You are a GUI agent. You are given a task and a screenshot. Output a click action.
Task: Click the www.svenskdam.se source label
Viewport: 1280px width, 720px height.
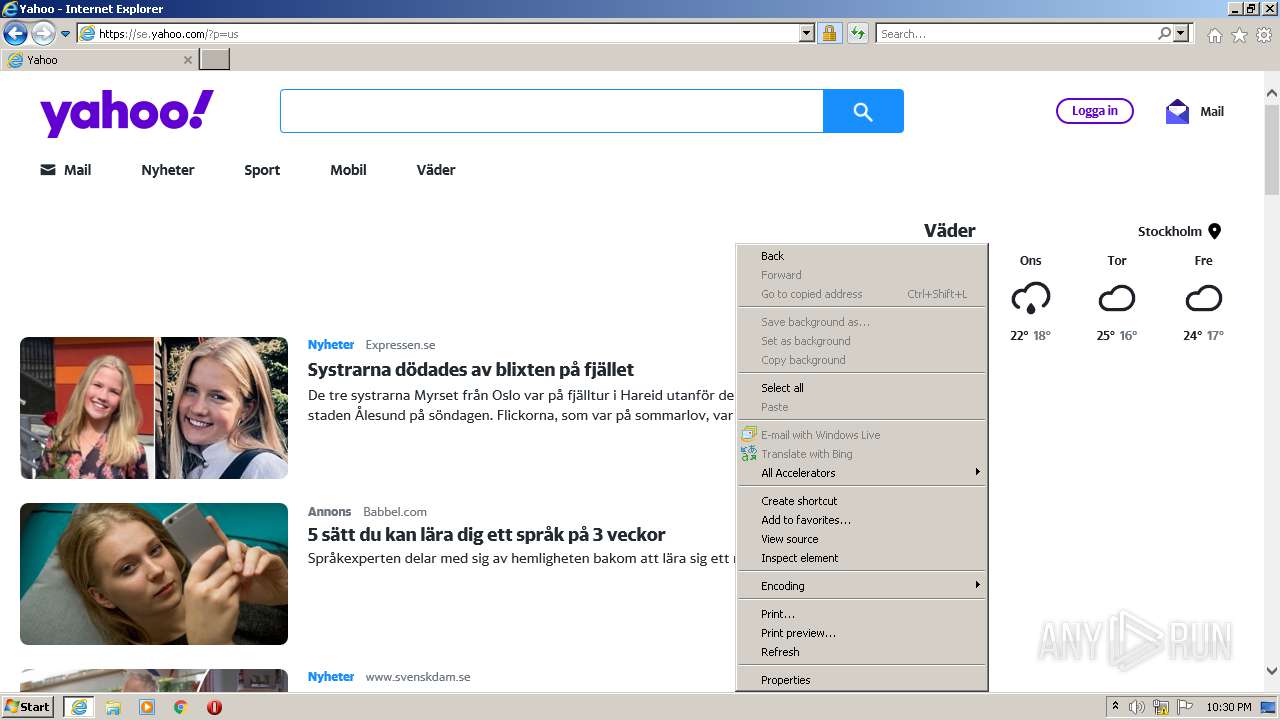click(x=418, y=677)
